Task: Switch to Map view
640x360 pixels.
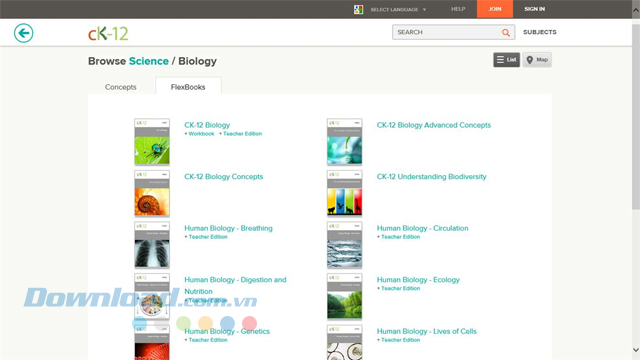Action: (537, 60)
